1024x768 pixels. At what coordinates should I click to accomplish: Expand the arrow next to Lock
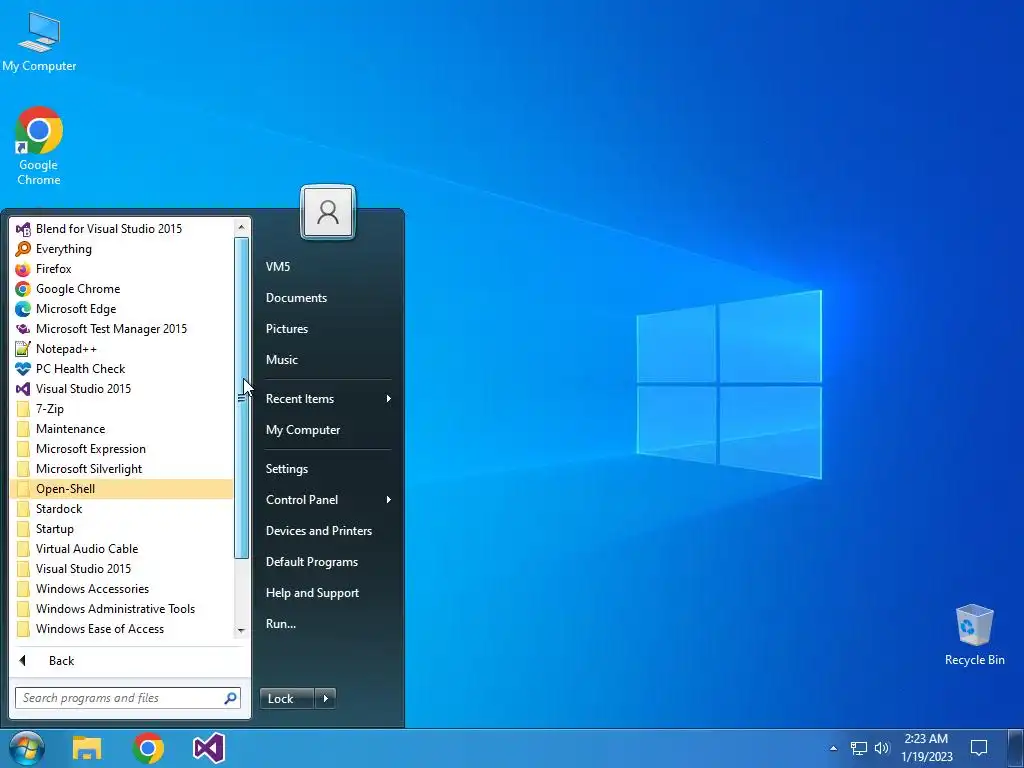[x=325, y=699]
